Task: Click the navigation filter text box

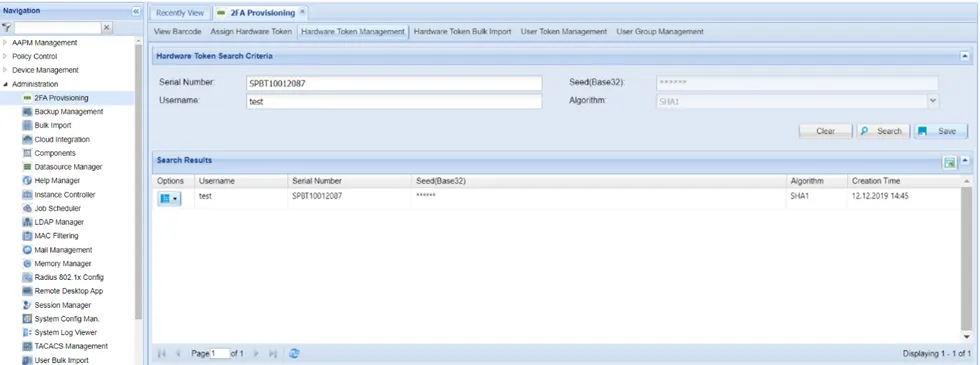Action: click(x=58, y=28)
